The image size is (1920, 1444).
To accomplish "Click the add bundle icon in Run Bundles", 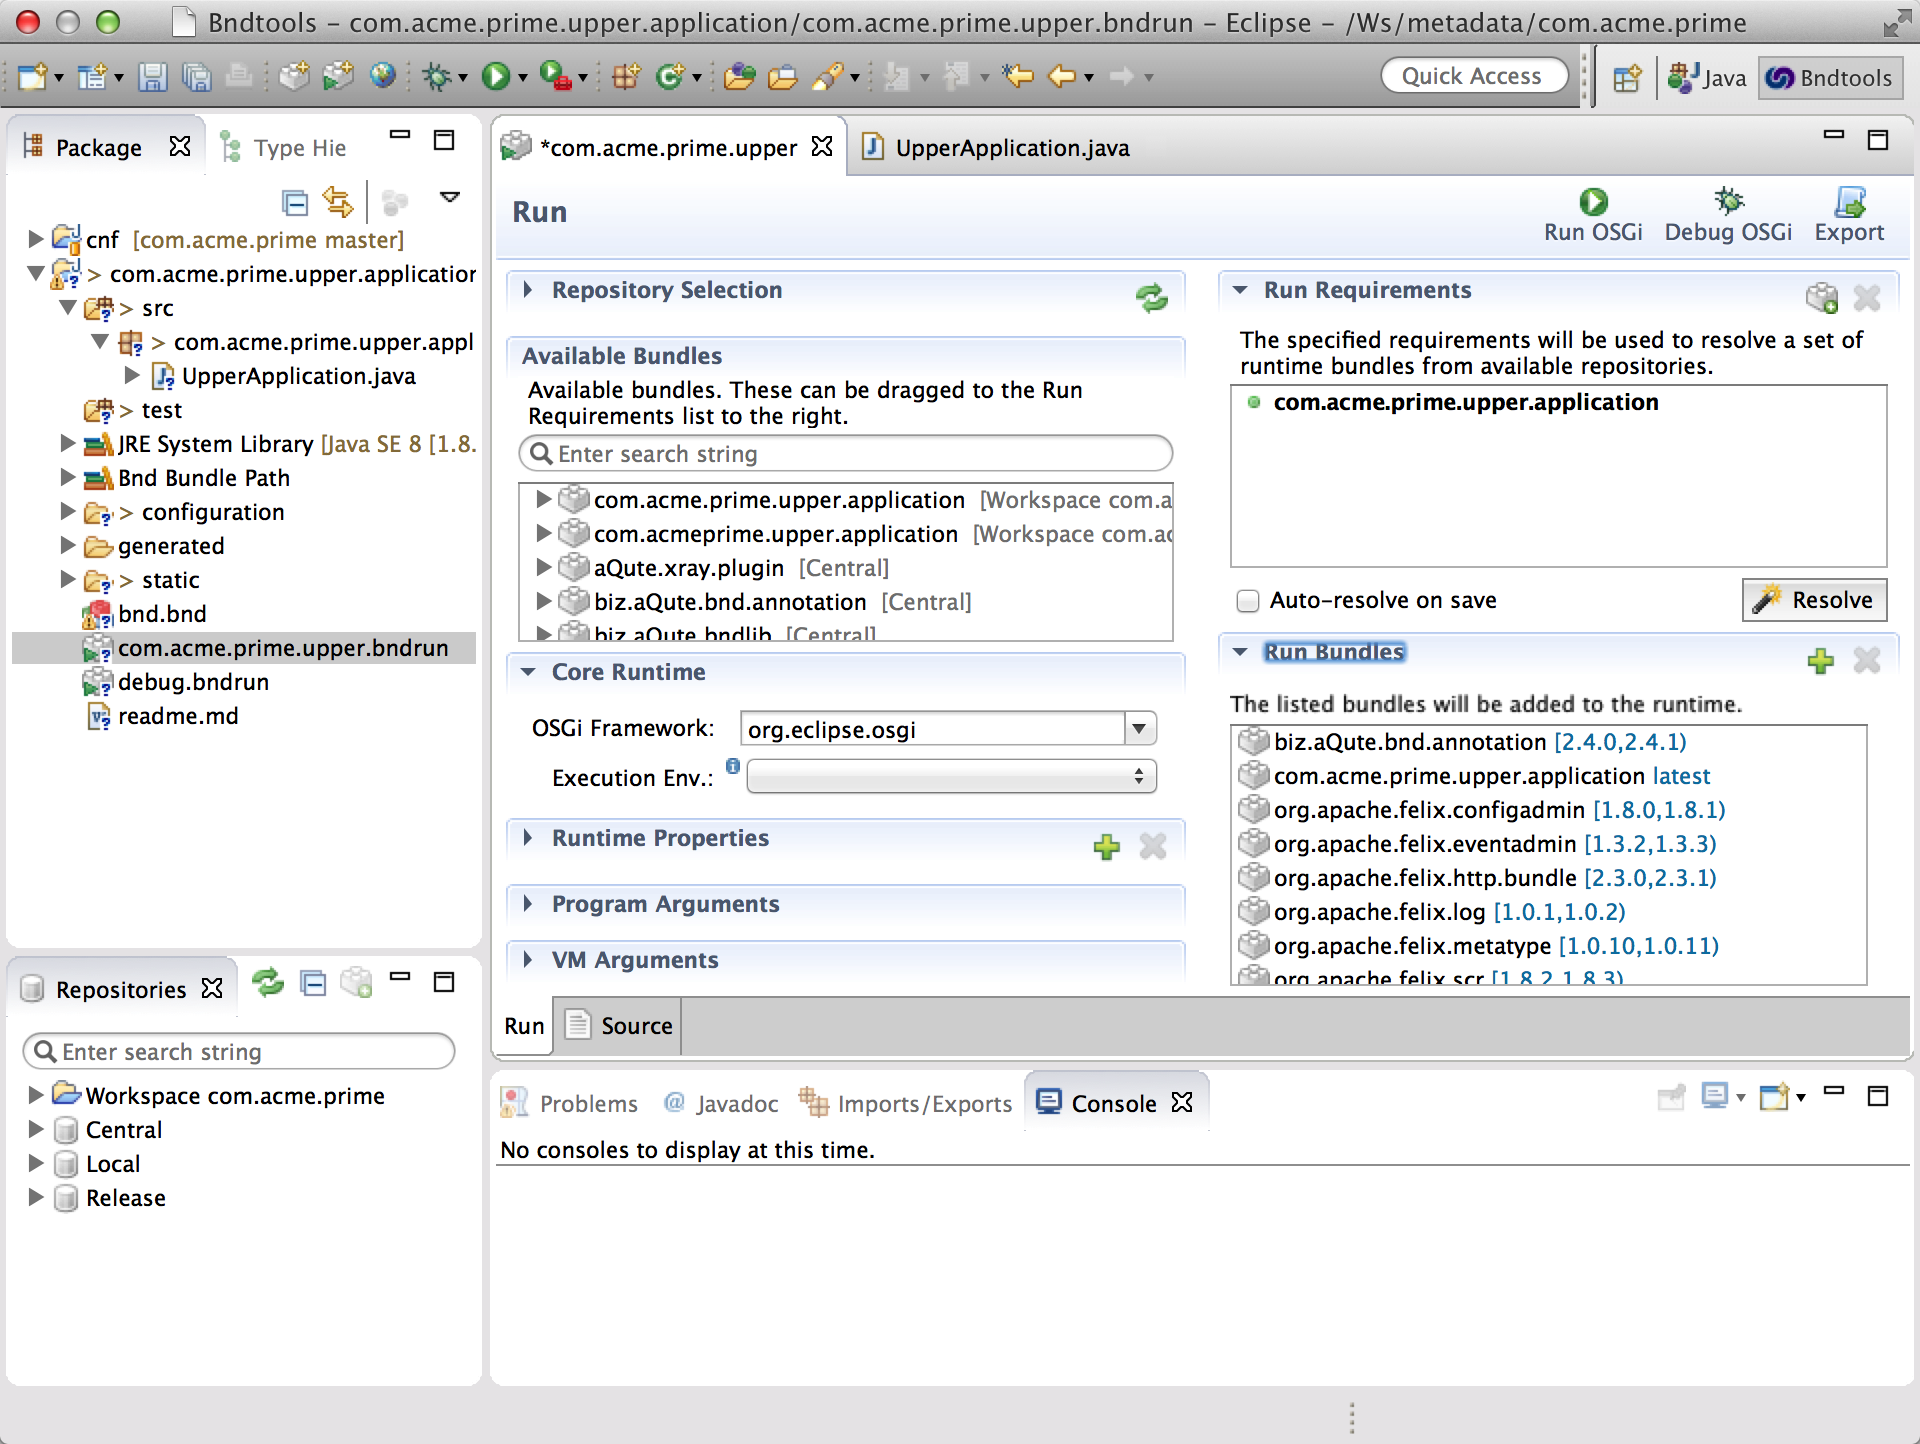I will click(x=1820, y=655).
